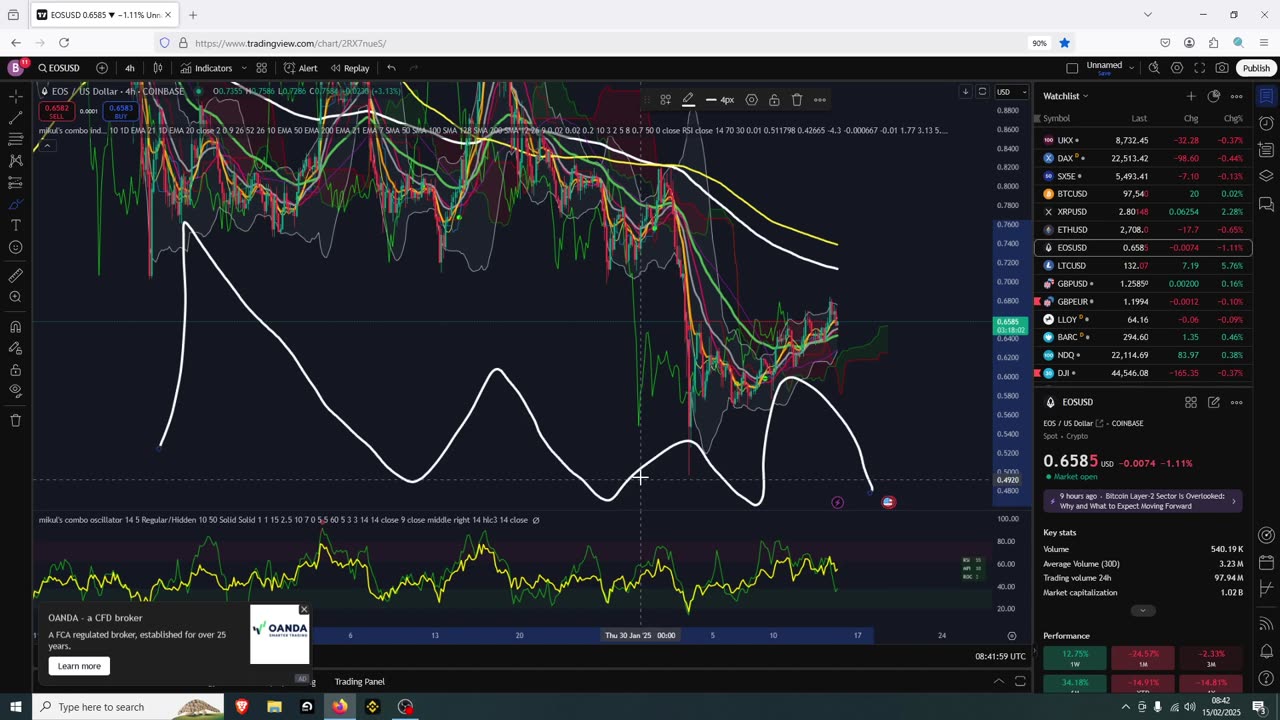Open the Bitcoin Layer-2 news headline
This screenshot has height=720, width=1280.
click(x=1143, y=501)
